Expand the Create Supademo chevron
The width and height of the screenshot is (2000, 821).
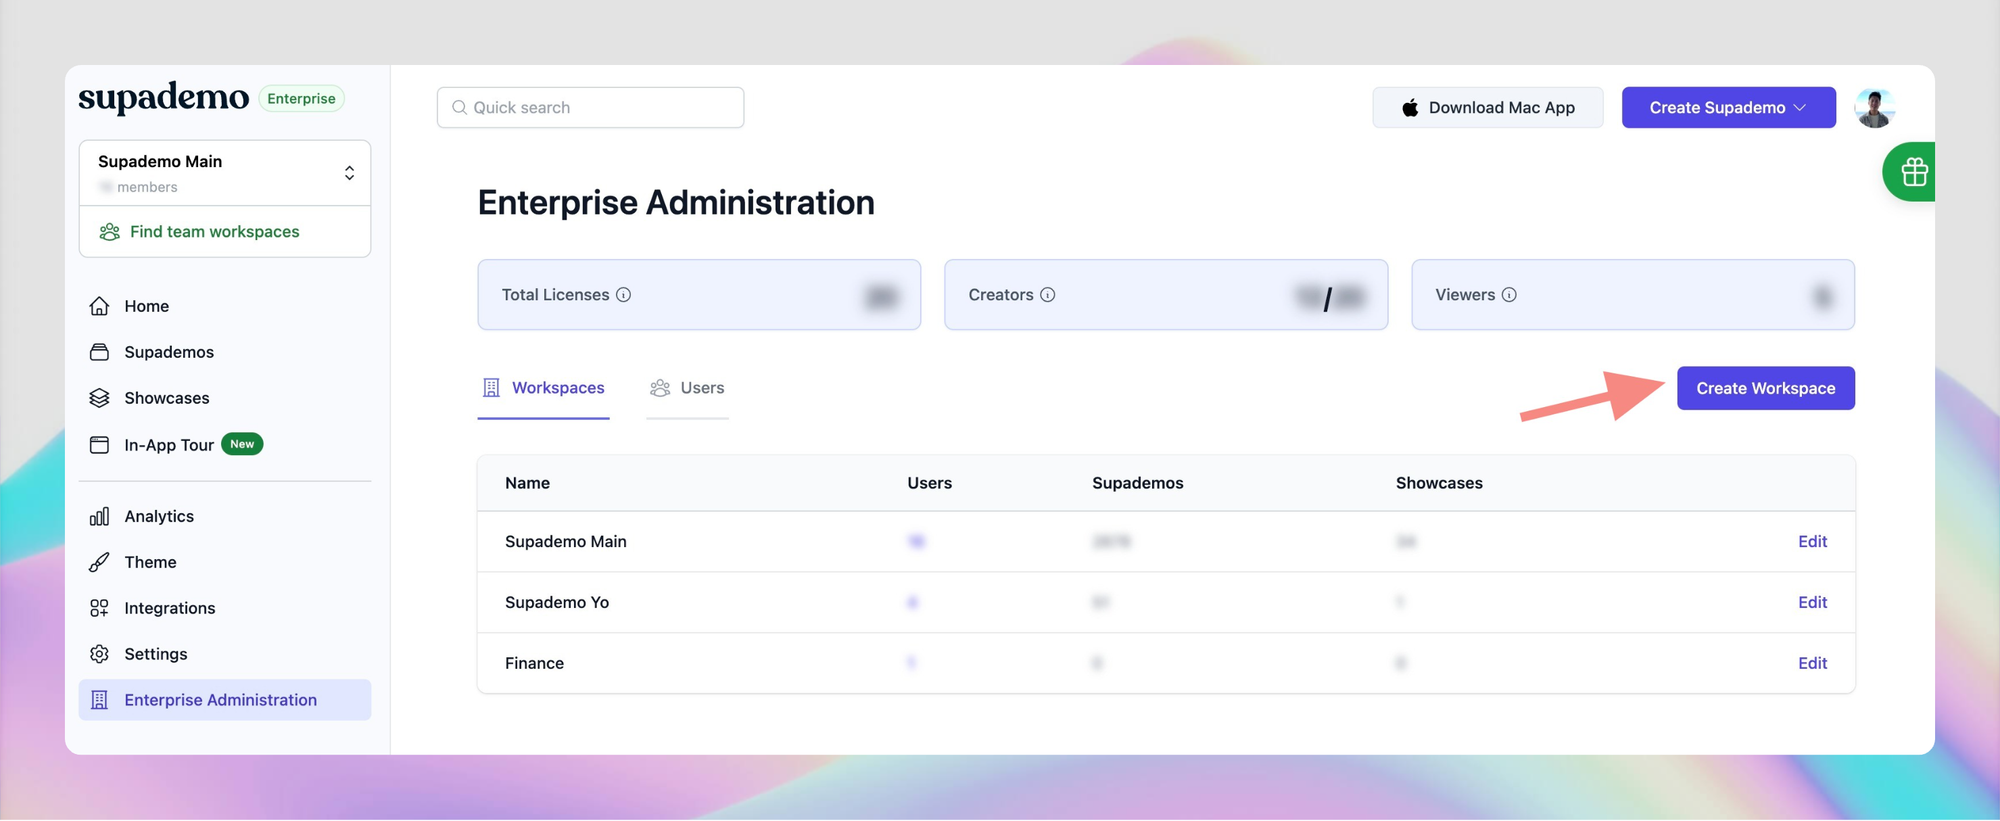tap(1800, 107)
